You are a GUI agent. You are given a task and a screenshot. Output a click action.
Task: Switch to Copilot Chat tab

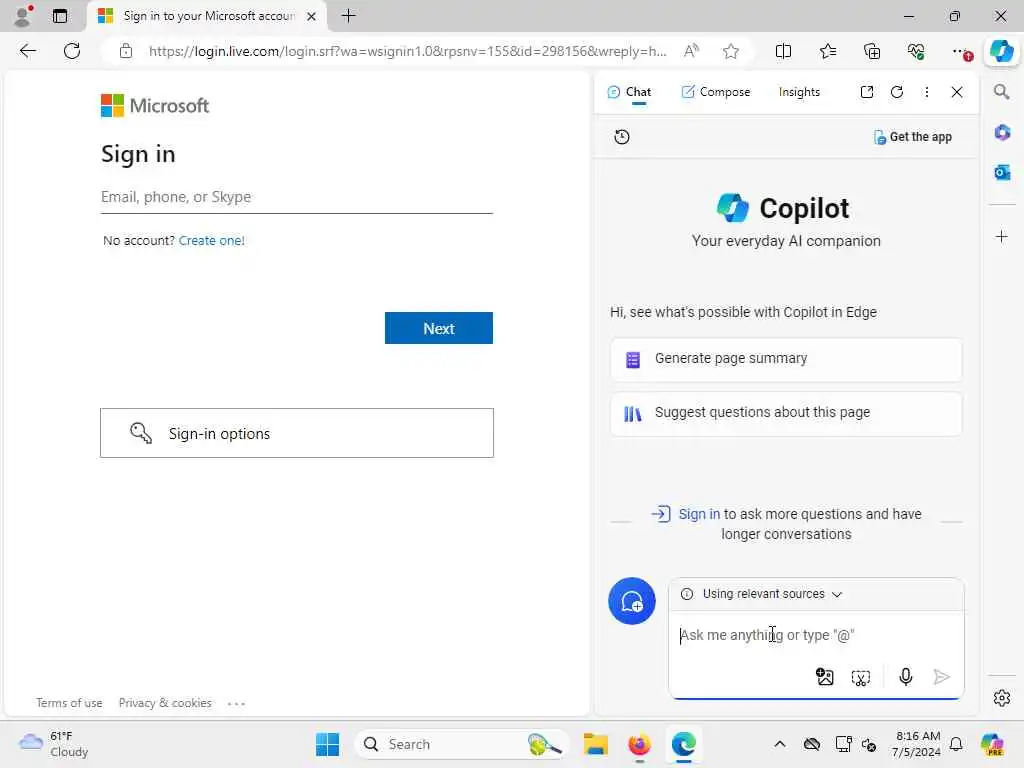coord(629,92)
